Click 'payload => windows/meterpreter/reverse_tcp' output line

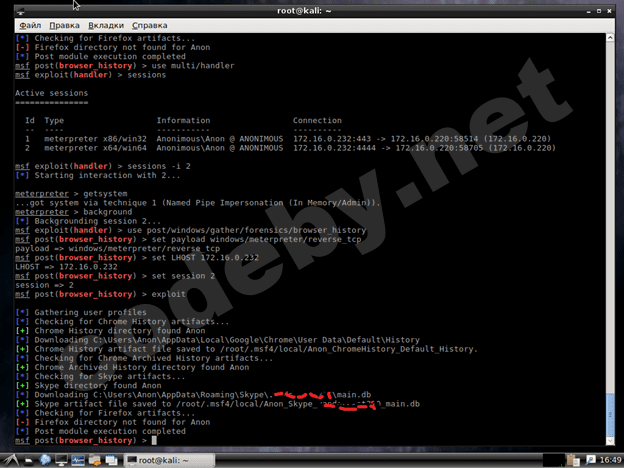click(117, 249)
